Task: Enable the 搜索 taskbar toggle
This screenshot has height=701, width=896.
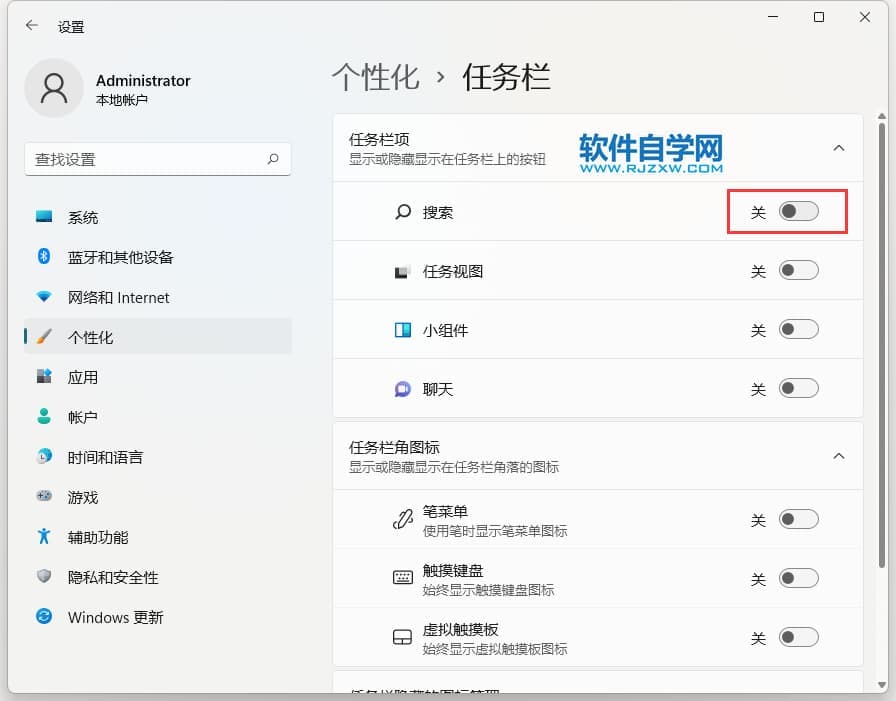Action: 798,212
